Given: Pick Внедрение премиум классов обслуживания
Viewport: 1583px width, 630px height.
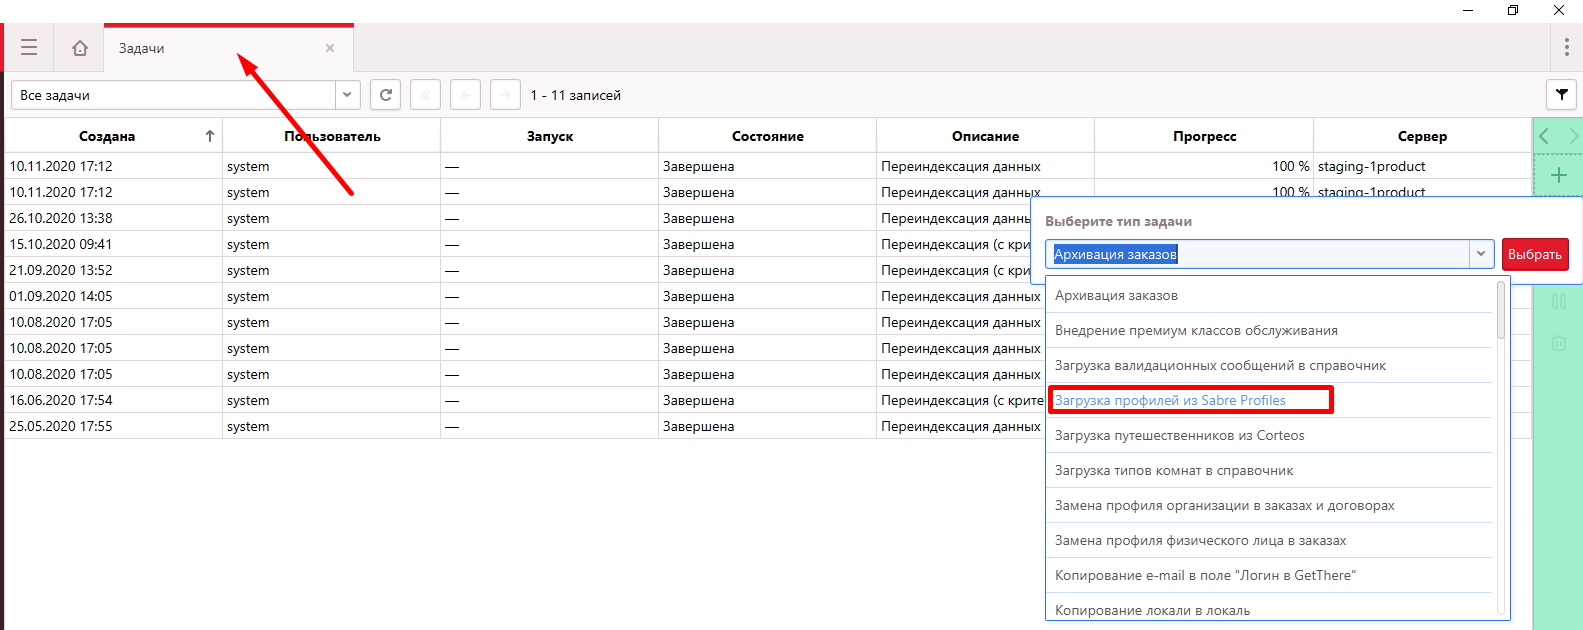Looking at the screenshot, I should click(x=1196, y=330).
